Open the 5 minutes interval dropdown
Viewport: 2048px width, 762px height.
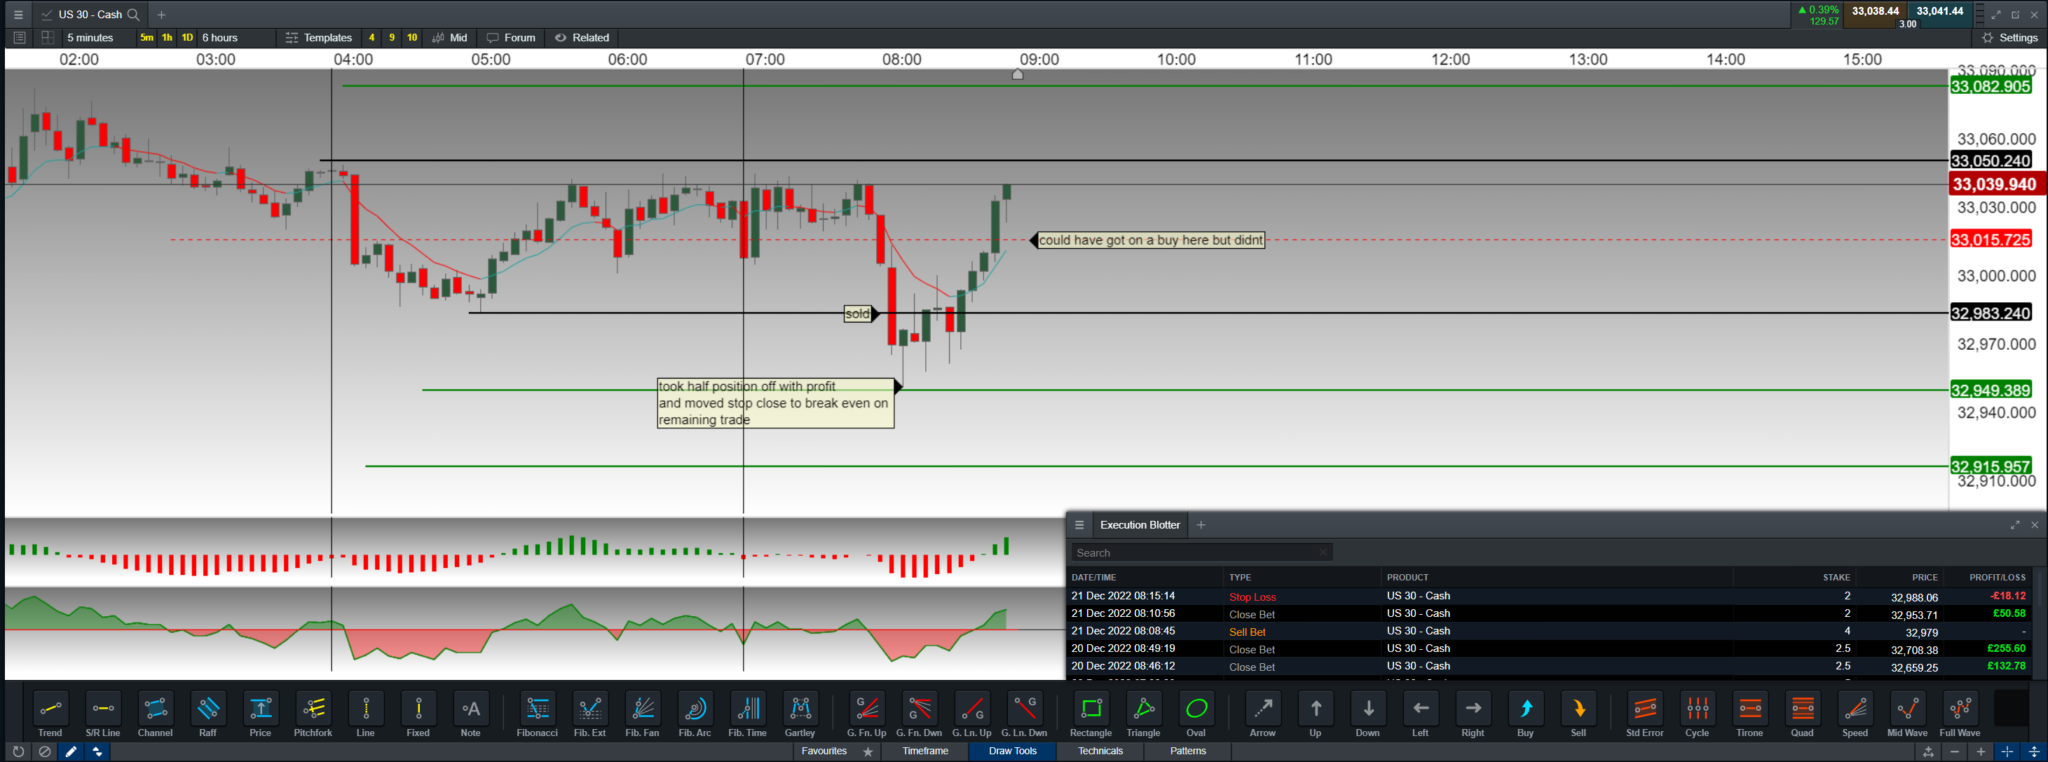pyautogui.click(x=90, y=38)
